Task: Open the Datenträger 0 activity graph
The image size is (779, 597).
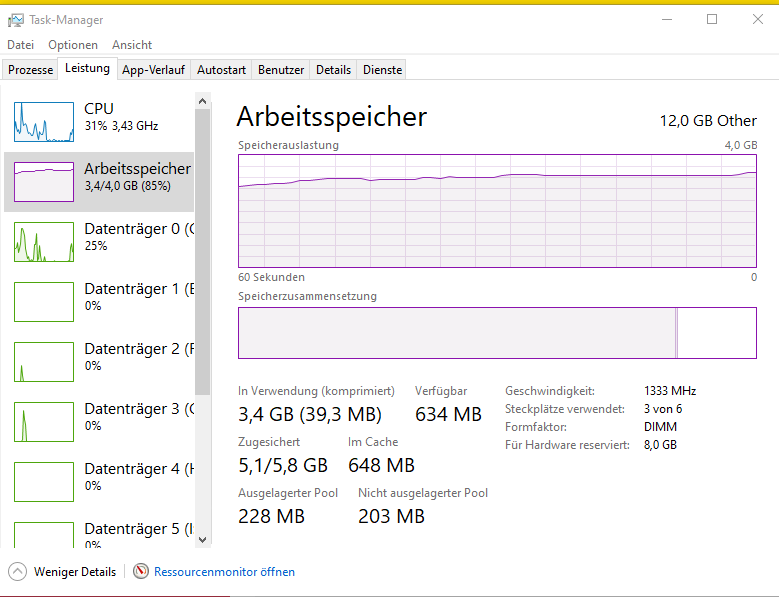Action: [44, 241]
